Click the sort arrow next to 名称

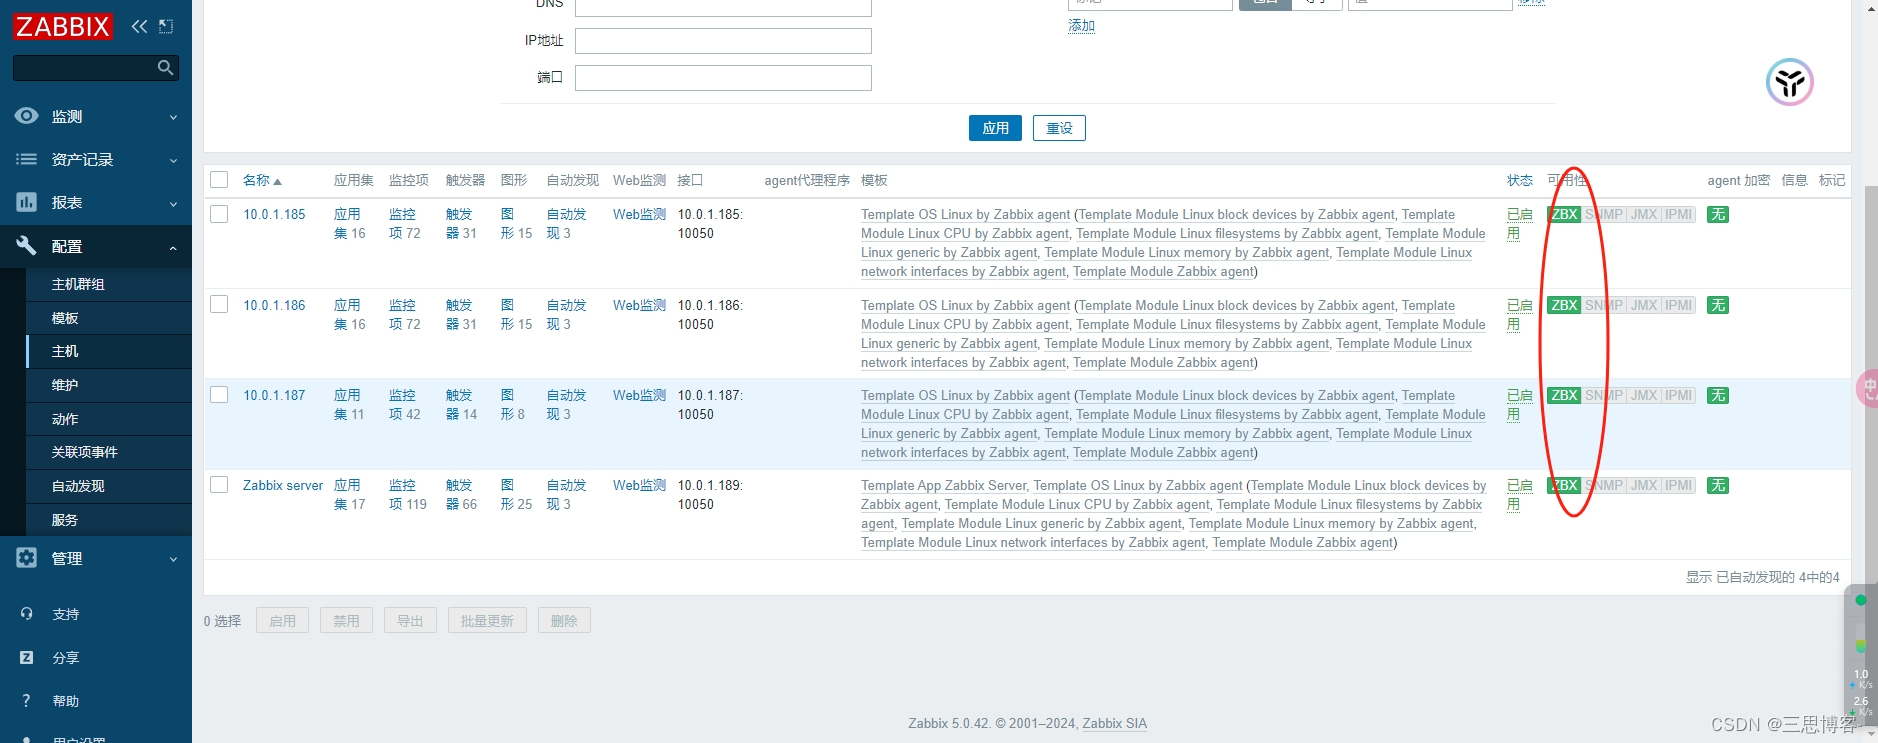(x=277, y=181)
